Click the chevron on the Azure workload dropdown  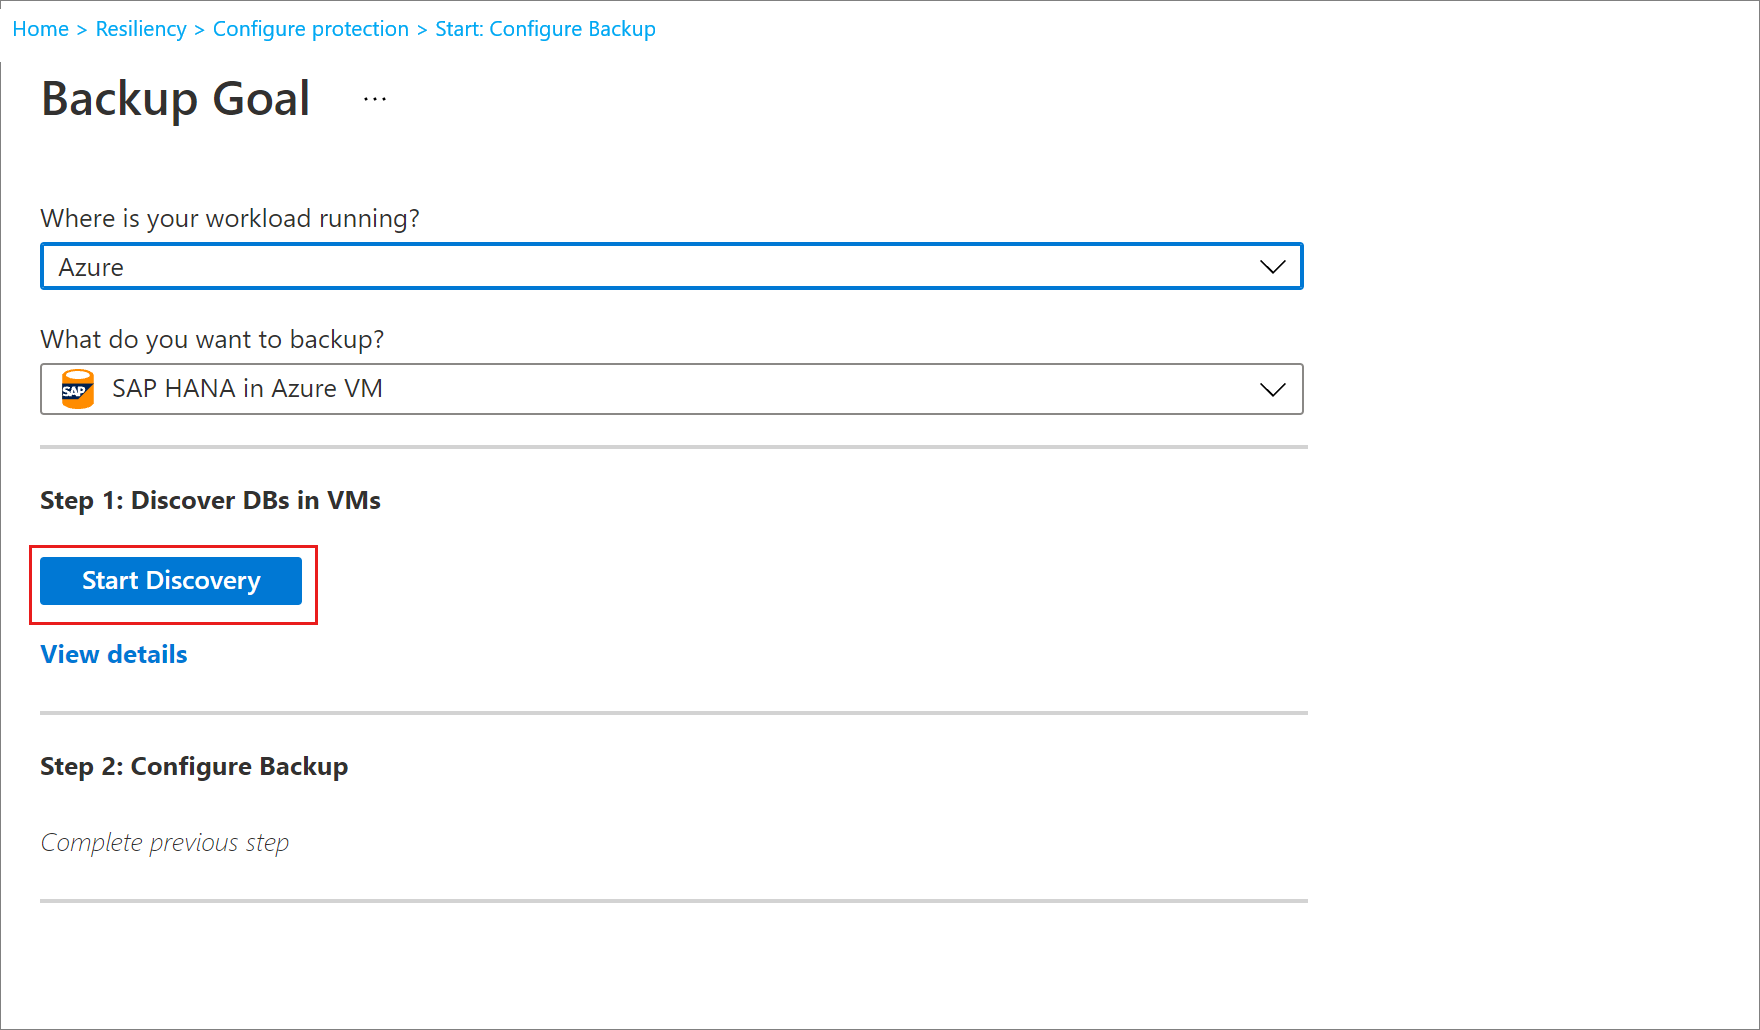point(1272,266)
